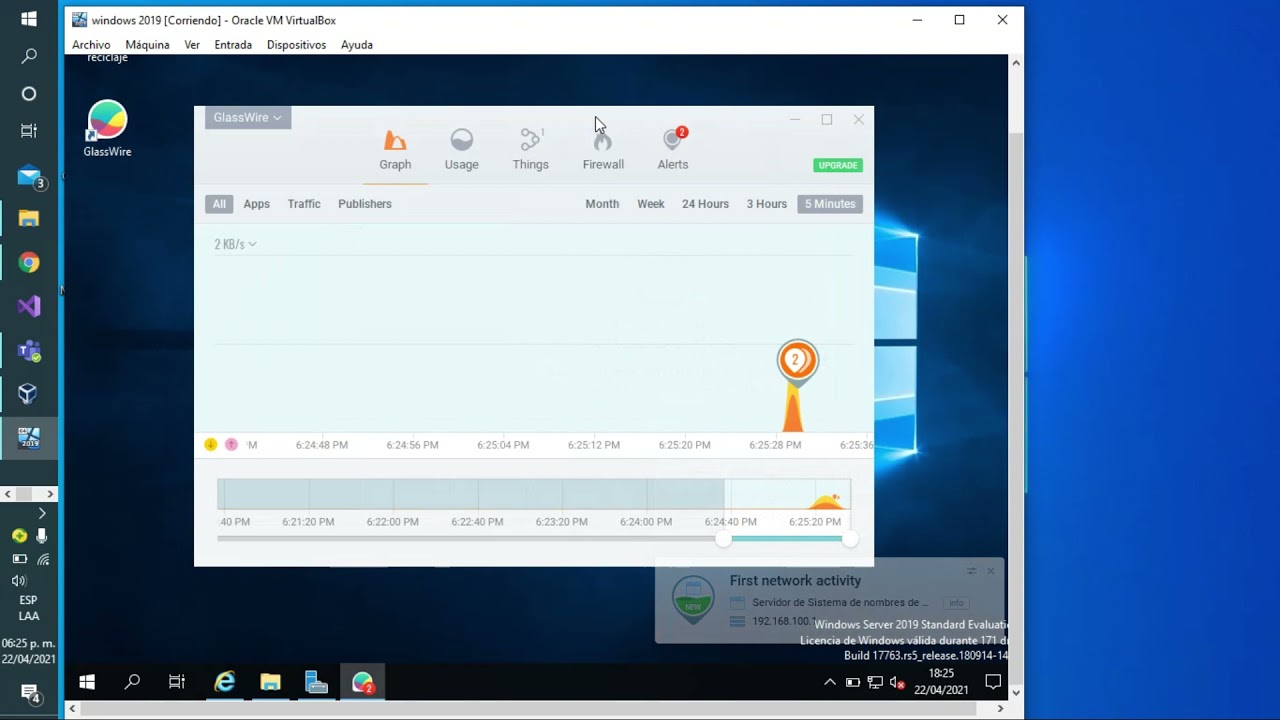This screenshot has height=720, width=1280.
Task: Open the Alerts view with red badge
Action: (673, 150)
